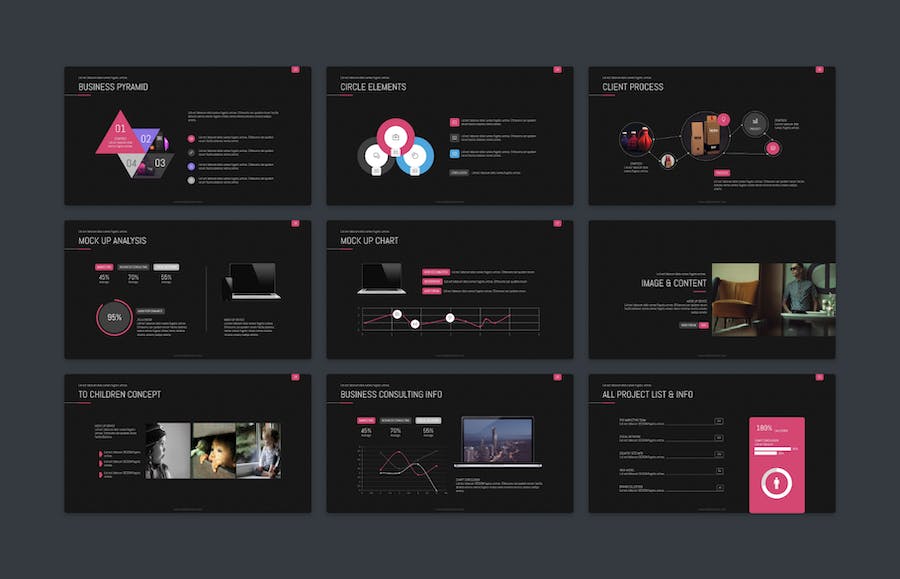
Task: Click the gray chart circle in Client Process
Action: coord(755,123)
